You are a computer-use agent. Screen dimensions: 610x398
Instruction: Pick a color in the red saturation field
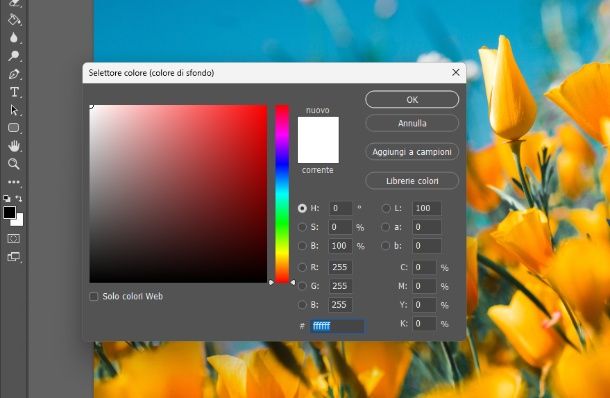coord(178,194)
